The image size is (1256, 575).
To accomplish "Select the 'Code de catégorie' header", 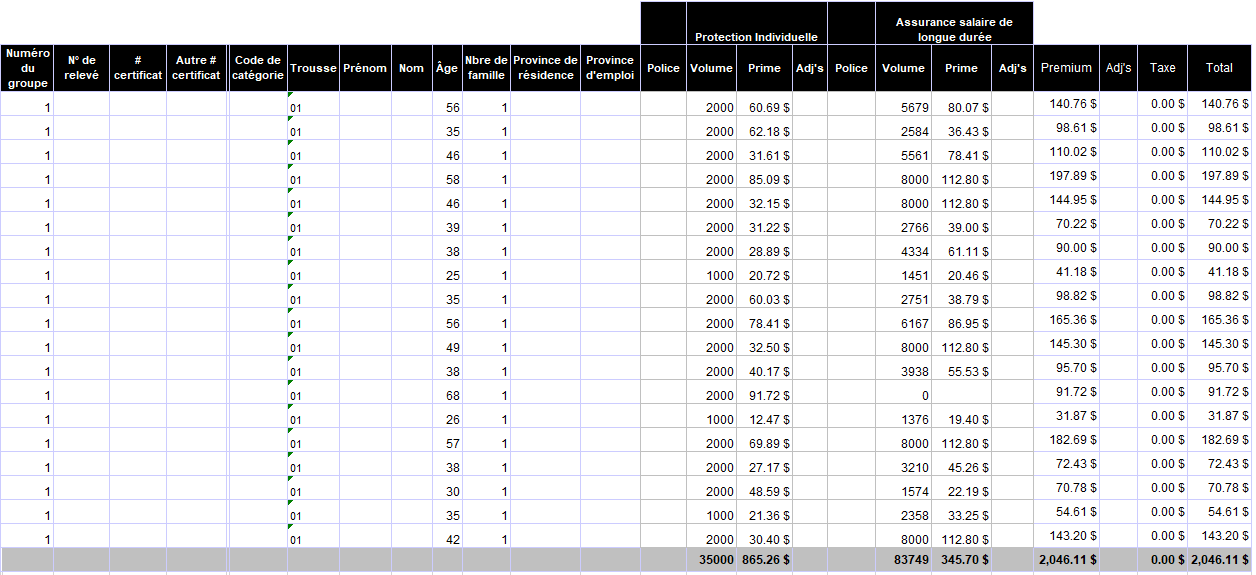I will pyautogui.click(x=258, y=68).
